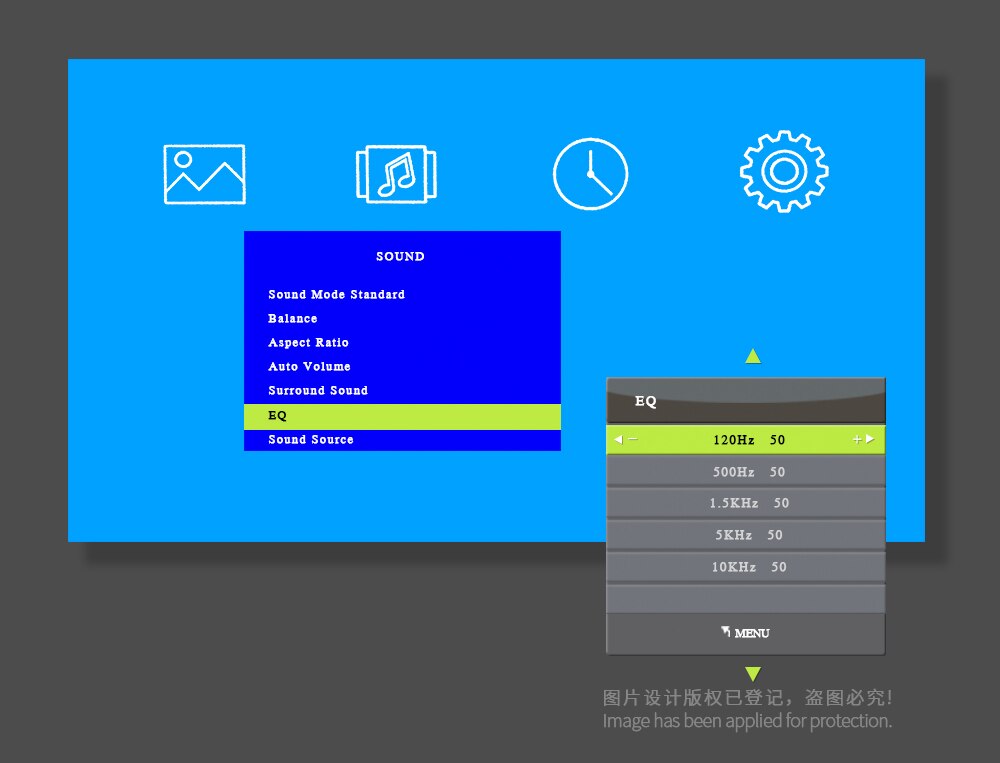Select the 1.5KHz equalizer band
The width and height of the screenshot is (1000, 763).
tap(746, 503)
